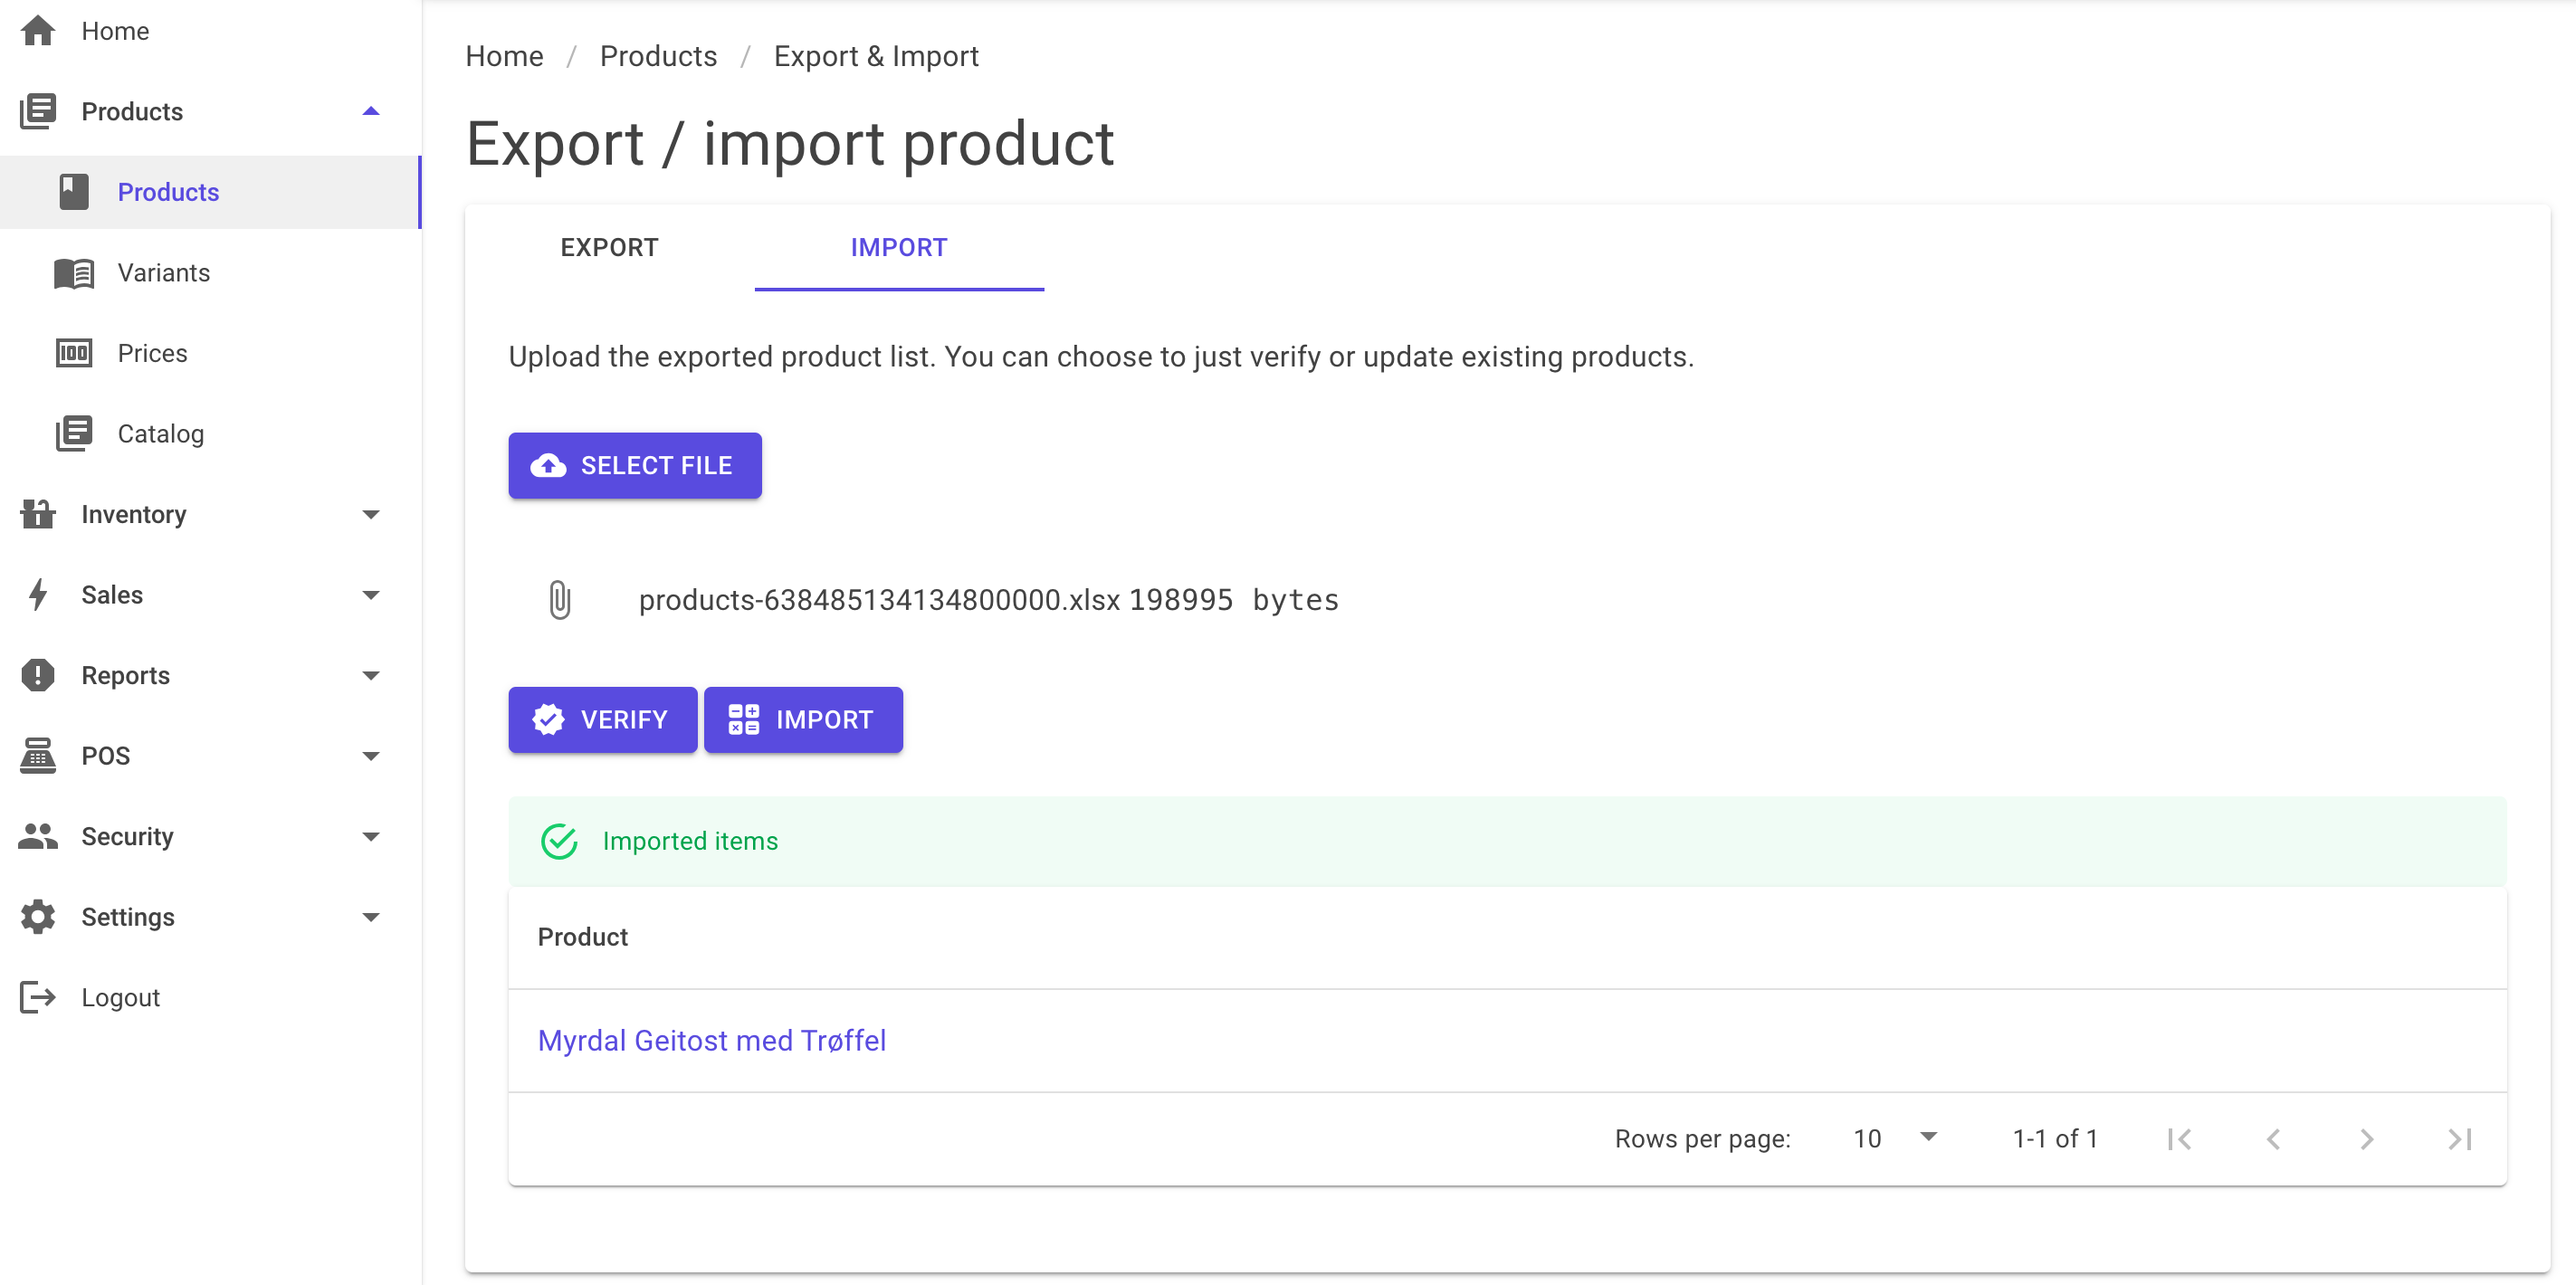Screen dimensions: 2576x1285
Task: Go to the last page of results
Action: (x=2460, y=1139)
